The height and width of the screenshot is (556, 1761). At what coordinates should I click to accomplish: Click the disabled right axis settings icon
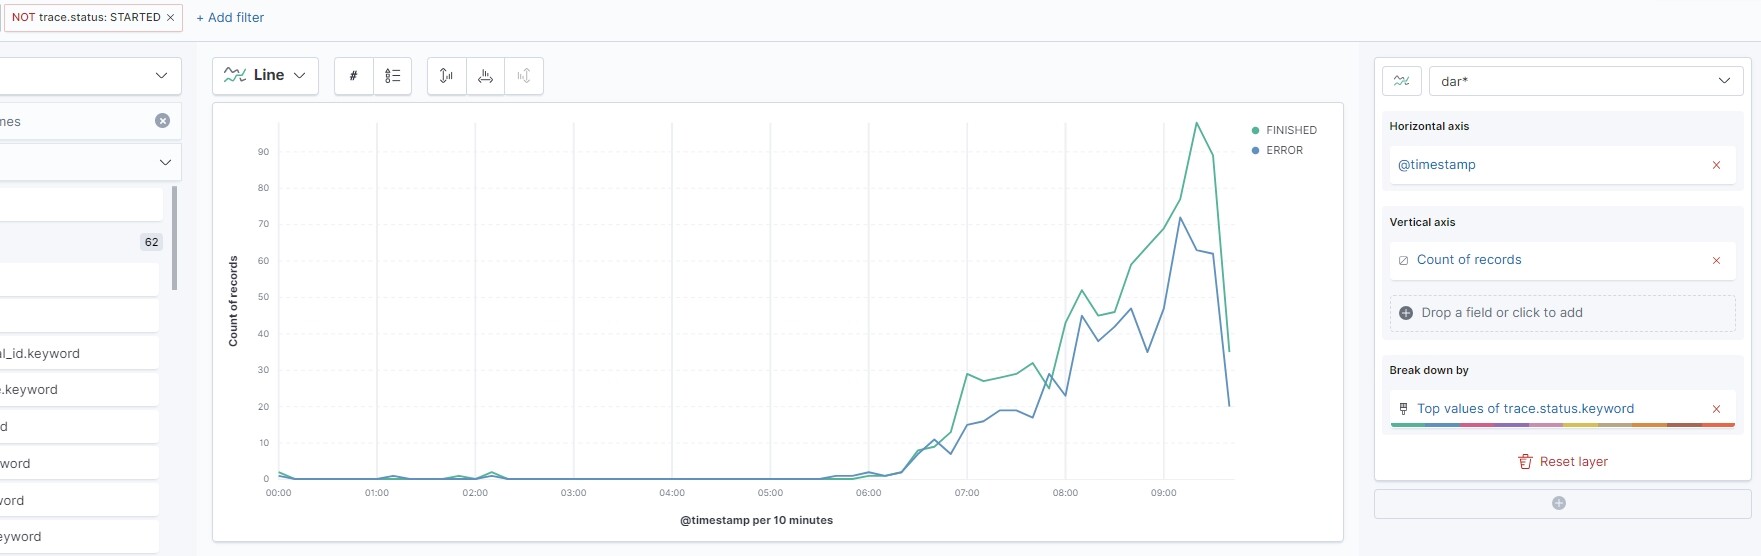[524, 76]
